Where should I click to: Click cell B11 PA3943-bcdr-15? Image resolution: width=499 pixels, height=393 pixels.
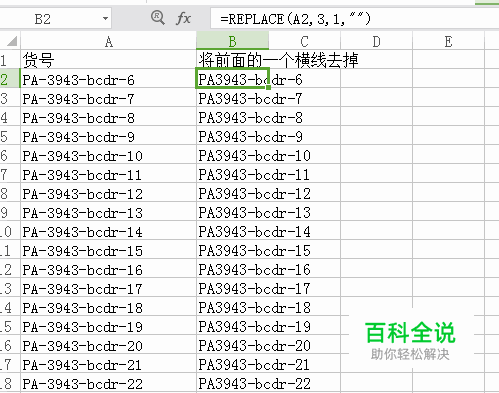[x=232, y=250]
